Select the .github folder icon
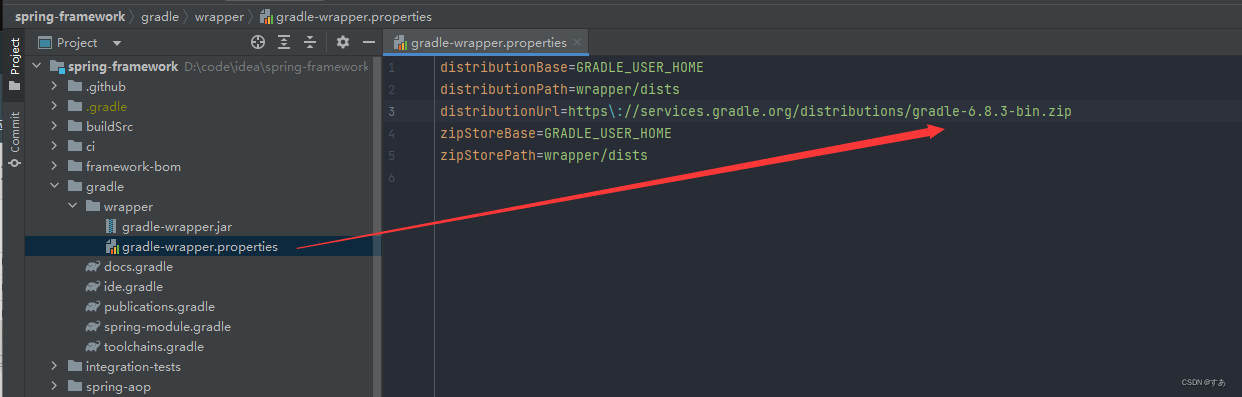 pyautogui.click(x=75, y=87)
